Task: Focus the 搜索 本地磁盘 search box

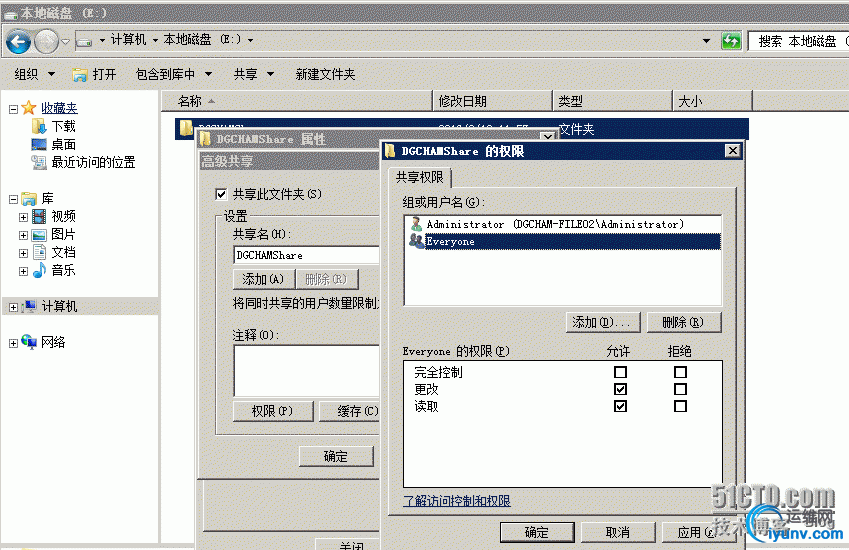Action: coord(798,41)
